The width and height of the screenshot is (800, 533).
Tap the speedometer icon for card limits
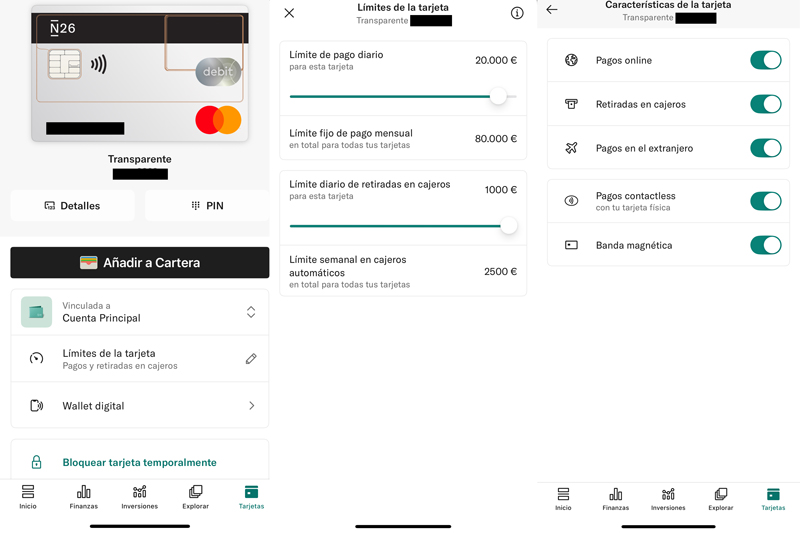click(37, 358)
